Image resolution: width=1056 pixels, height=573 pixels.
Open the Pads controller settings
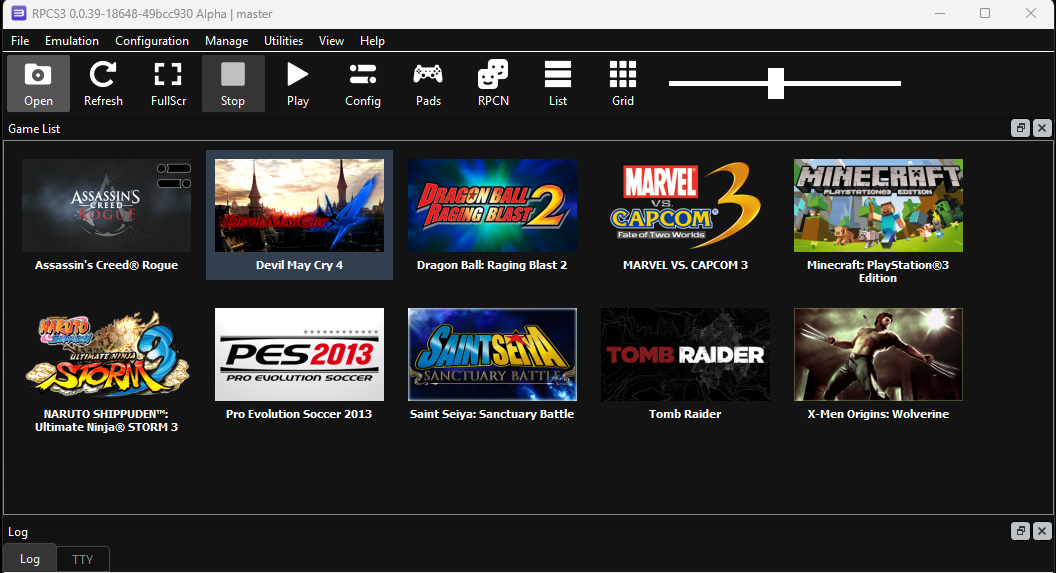point(428,83)
